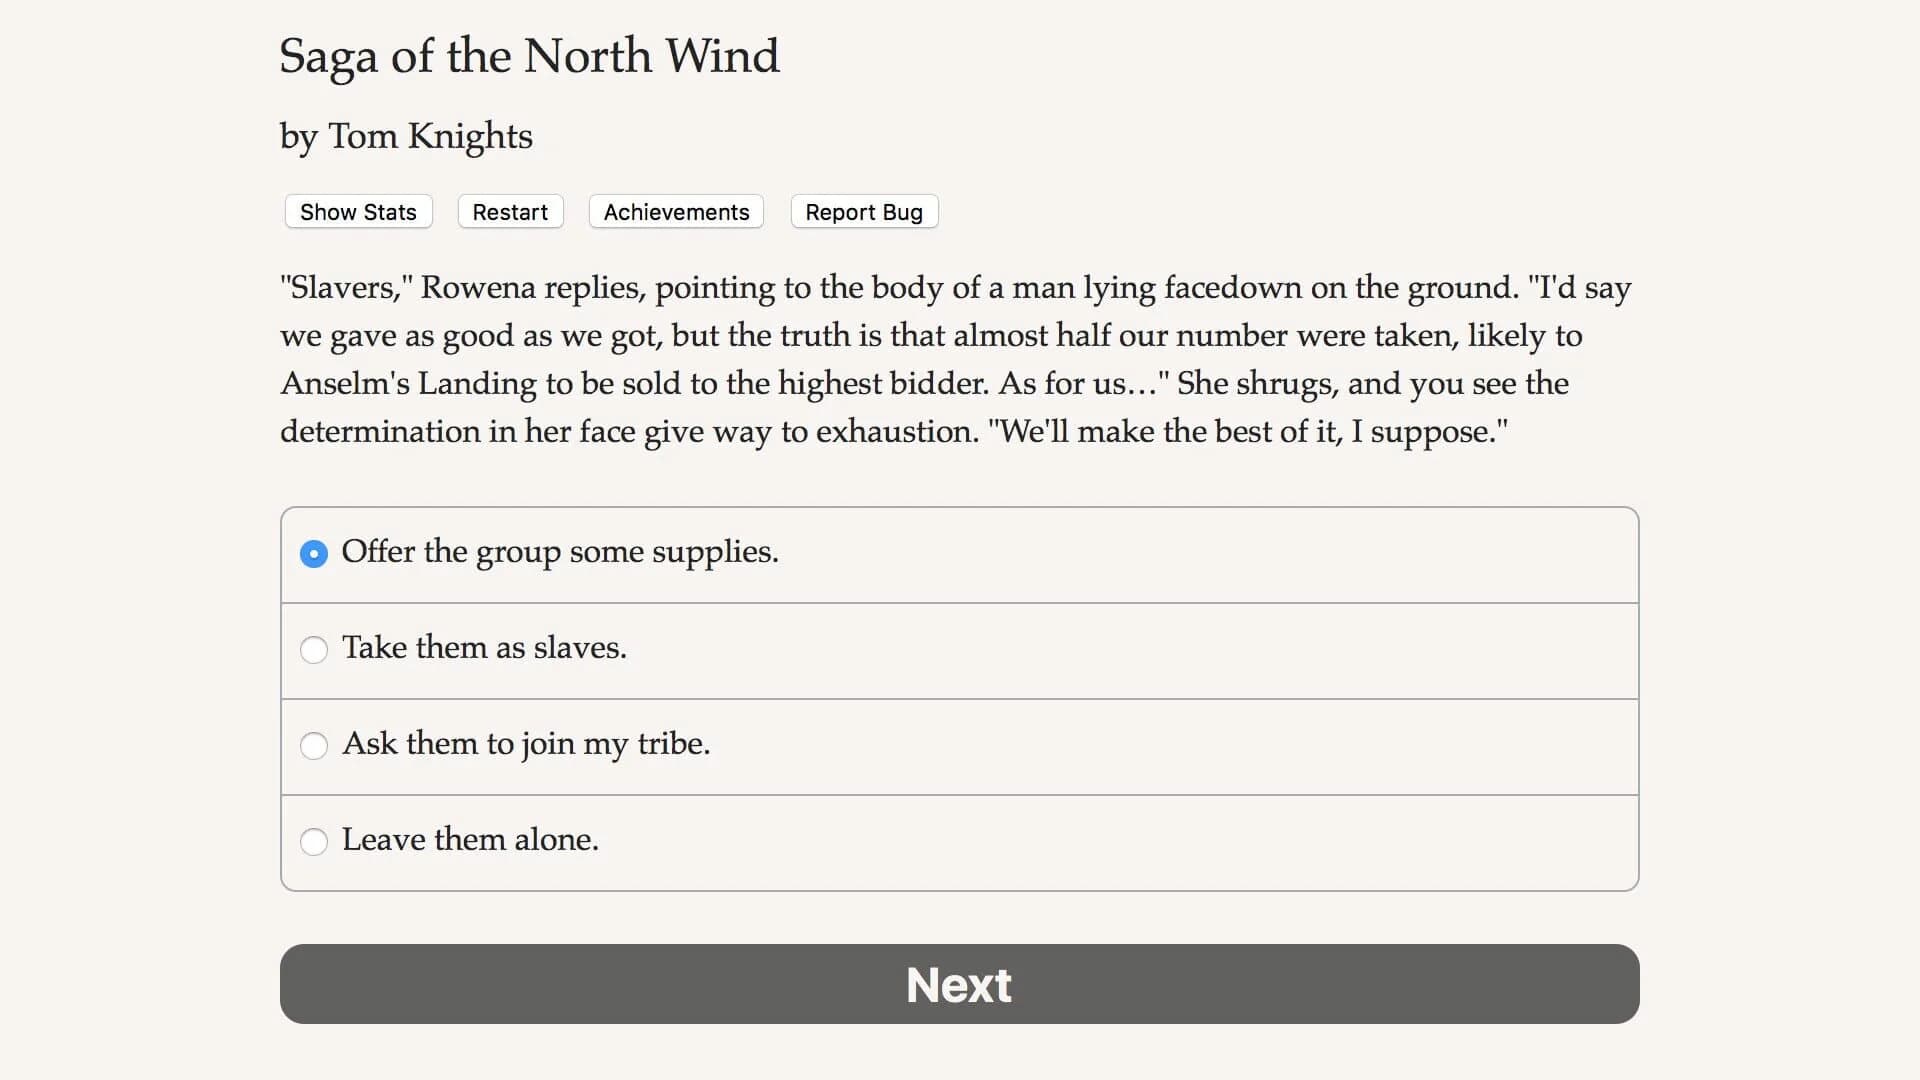Click the text 'Ask them to join my tribe'

pos(527,744)
